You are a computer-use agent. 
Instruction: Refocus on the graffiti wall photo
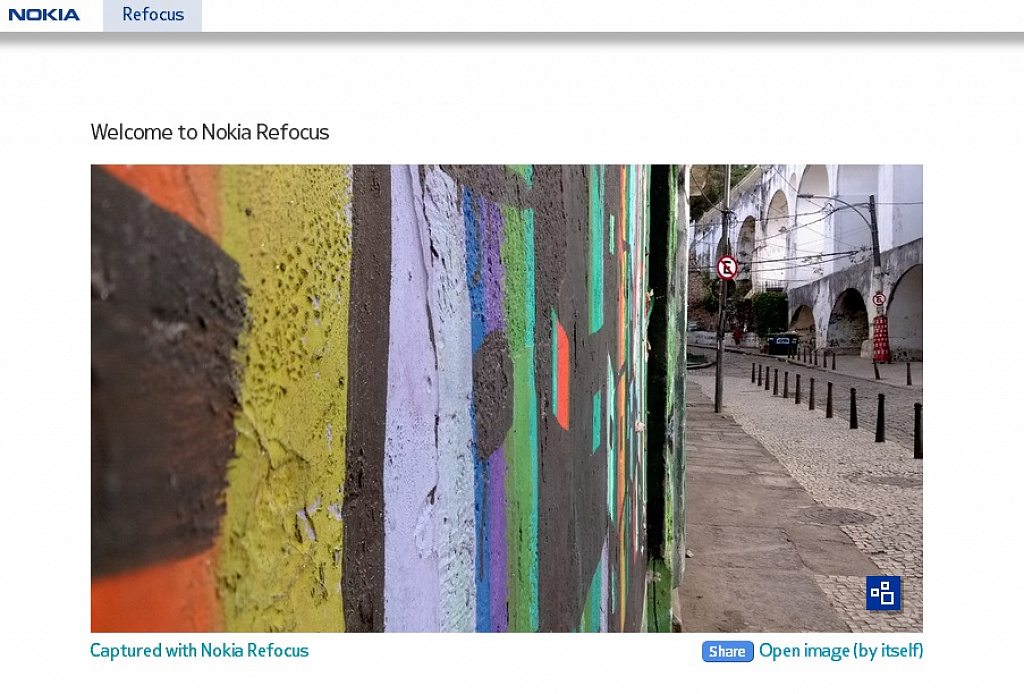tap(506, 398)
